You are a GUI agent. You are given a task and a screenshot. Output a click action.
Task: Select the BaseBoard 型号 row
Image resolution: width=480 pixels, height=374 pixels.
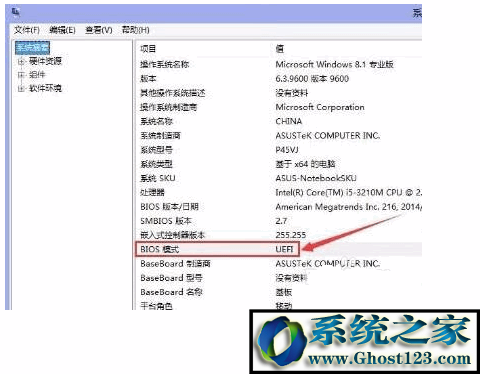[171, 278]
